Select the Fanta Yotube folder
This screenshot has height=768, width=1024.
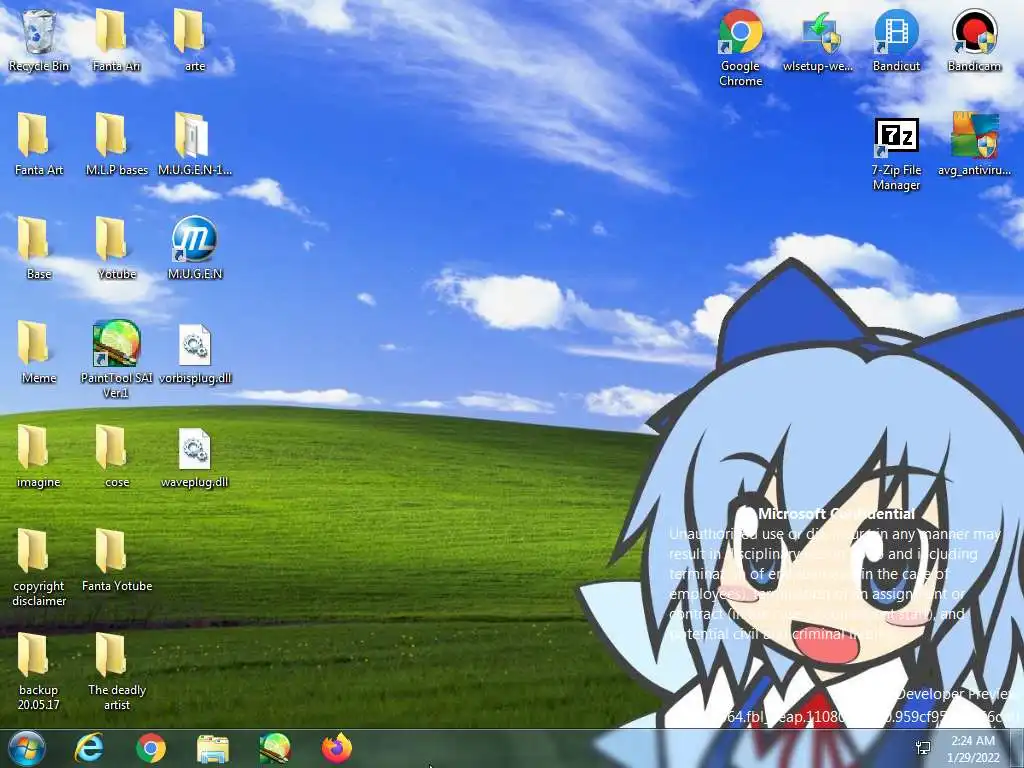116,560
